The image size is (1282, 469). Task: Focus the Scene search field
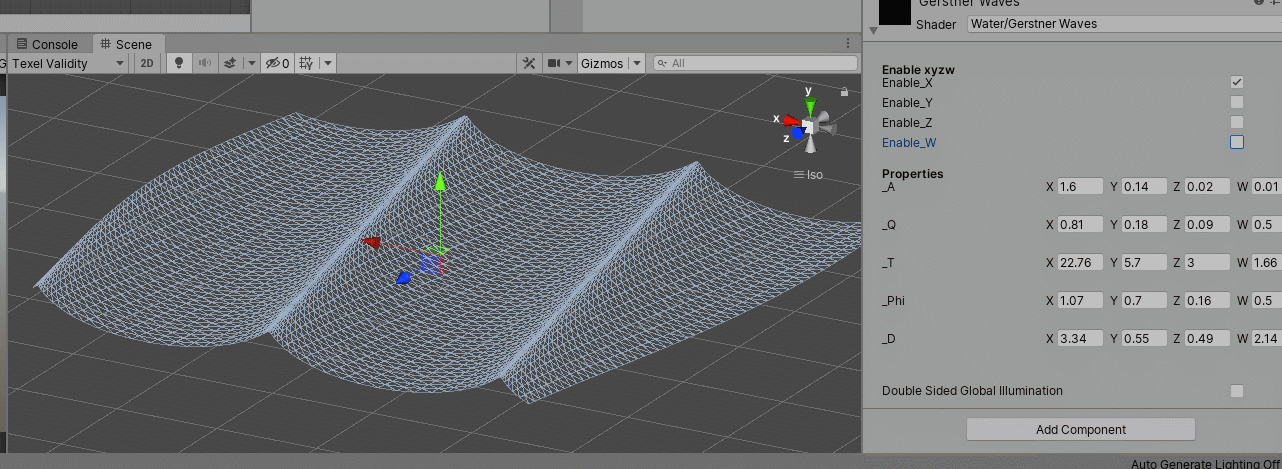[755, 63]
